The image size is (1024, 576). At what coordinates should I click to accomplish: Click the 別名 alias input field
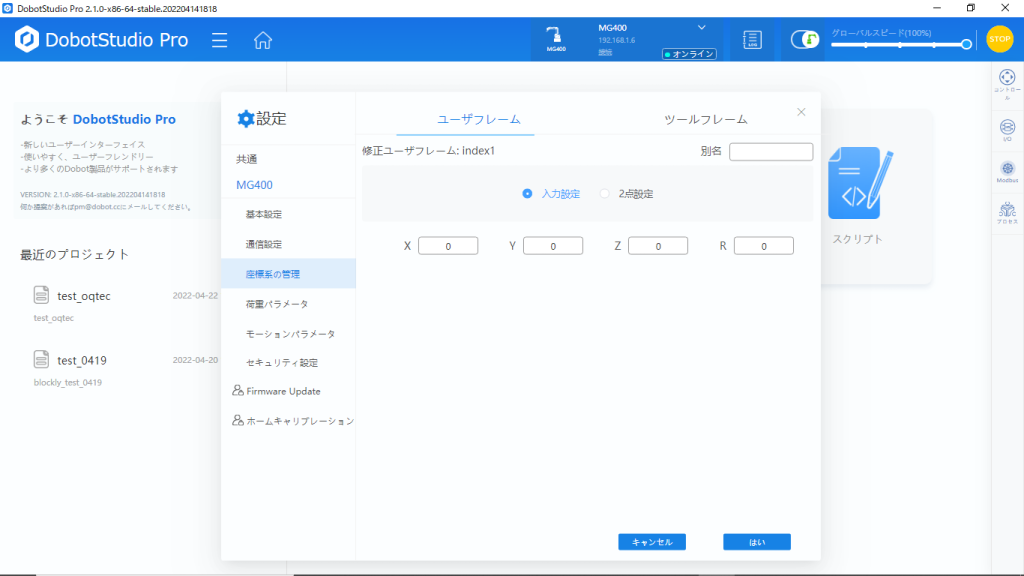point(771,152)
